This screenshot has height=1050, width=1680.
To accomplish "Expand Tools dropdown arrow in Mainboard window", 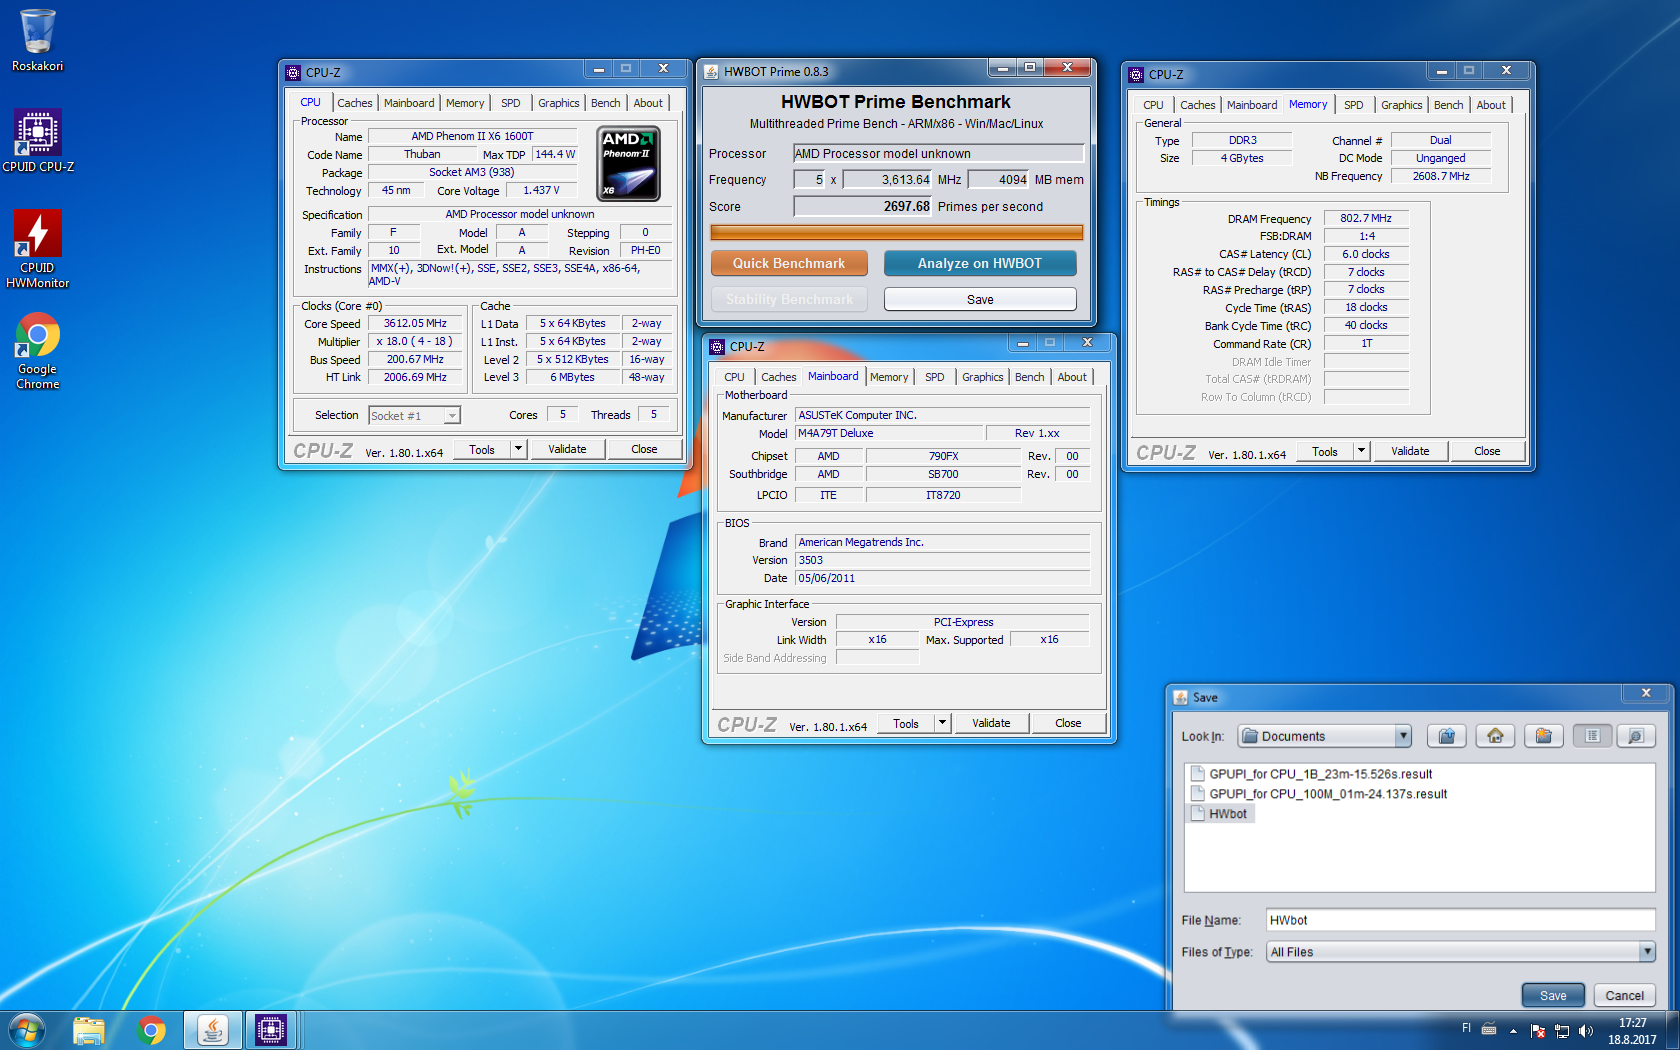I will click(x=942, y=723).
